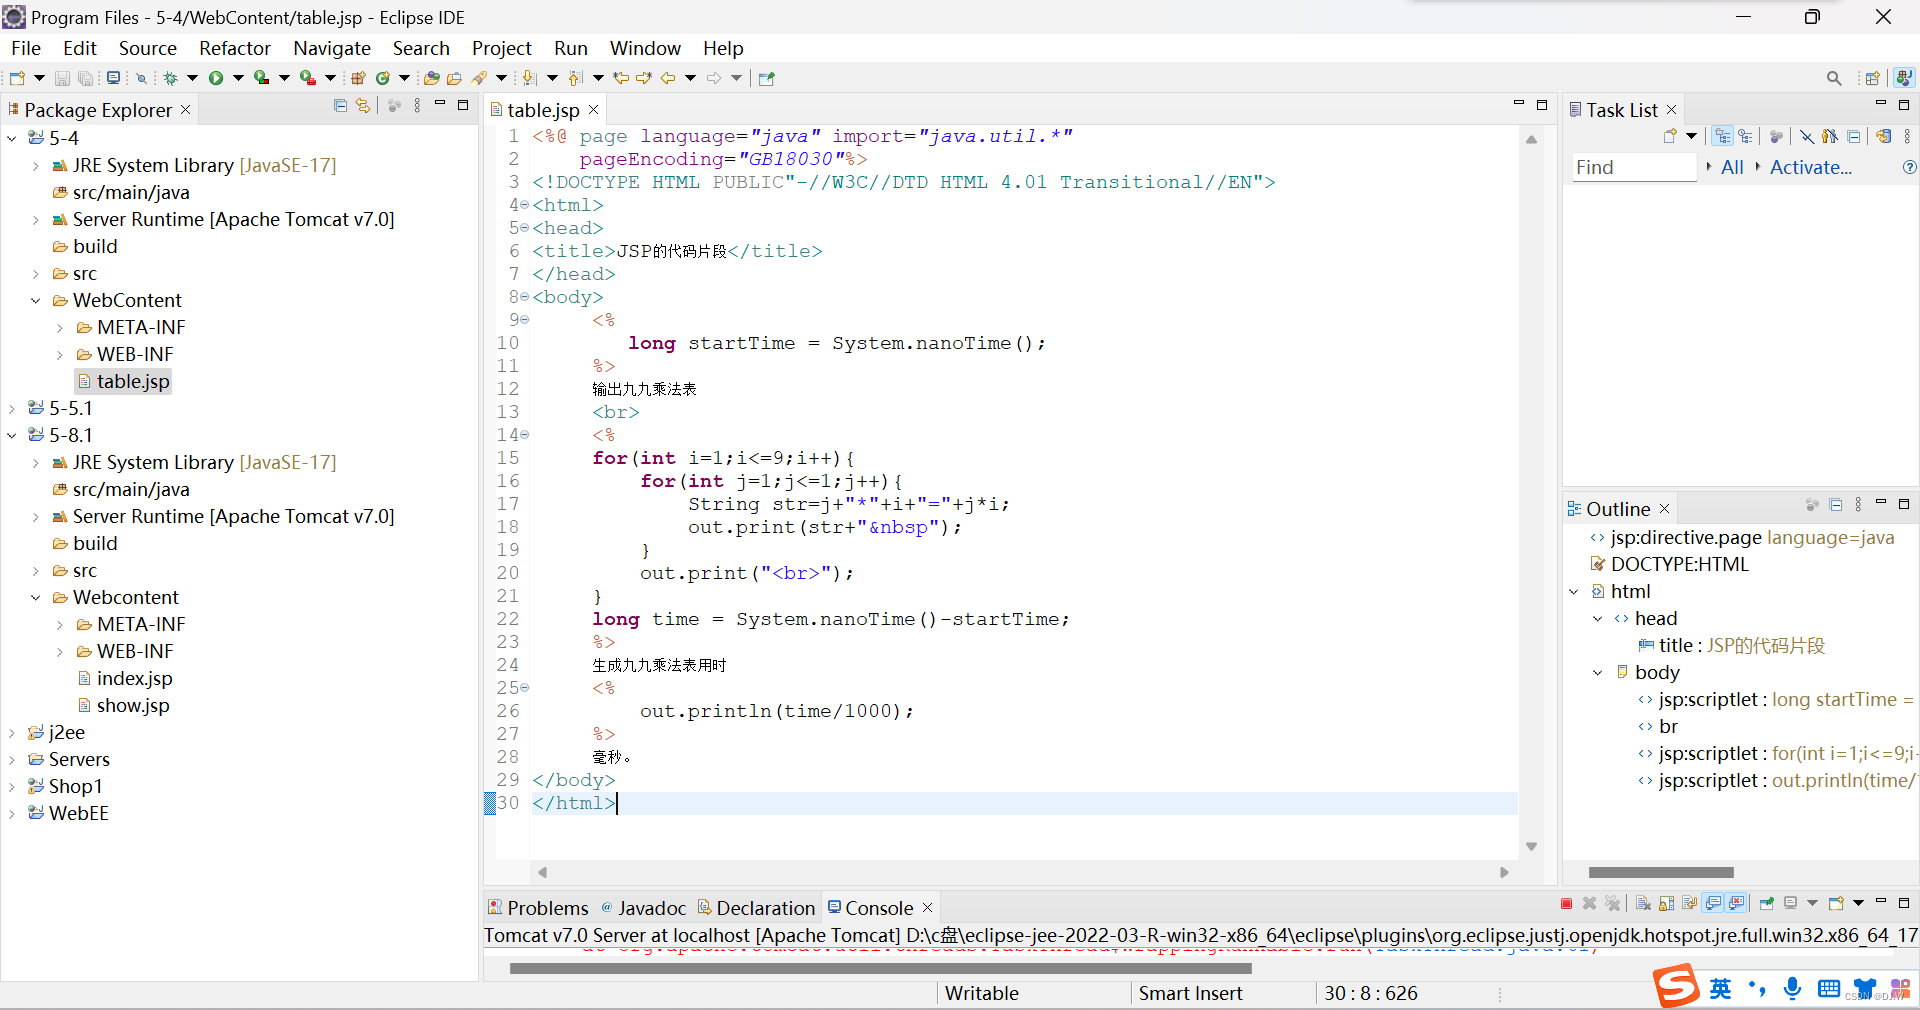Collapse the 5-4 project node
Screen dimensions: 1920x1010
(x=12, y=138)
